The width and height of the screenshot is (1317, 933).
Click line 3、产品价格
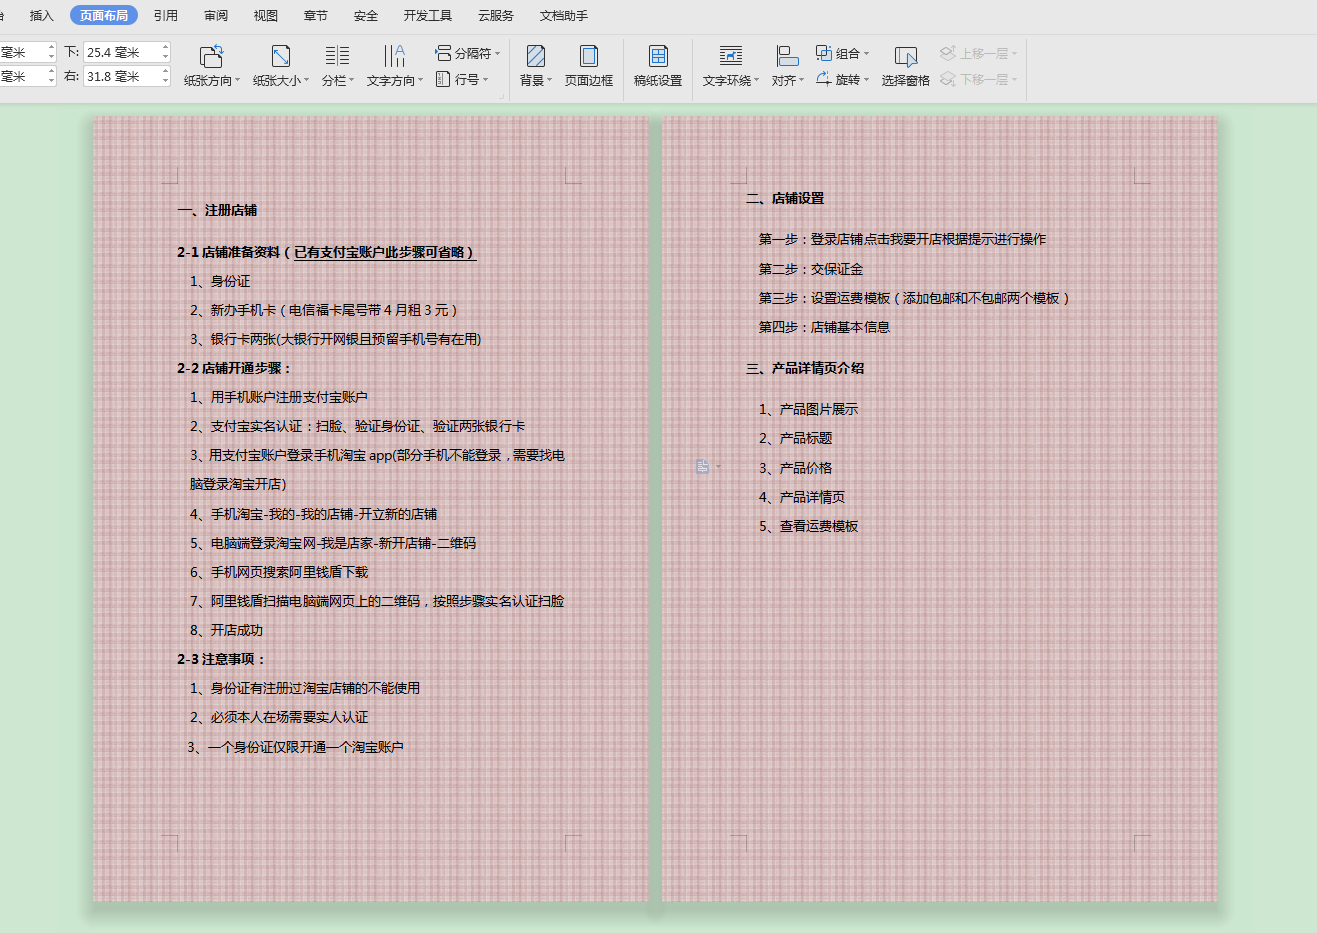(795, 468)
